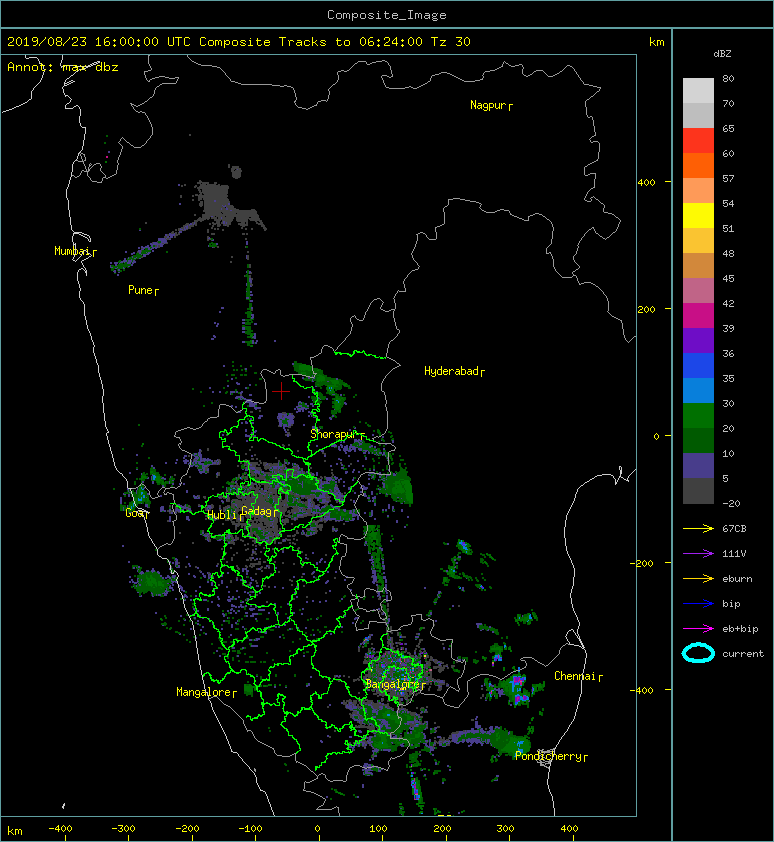Click -400 on the horizontal km axis
774x842 pixels.
click(60, 829)
